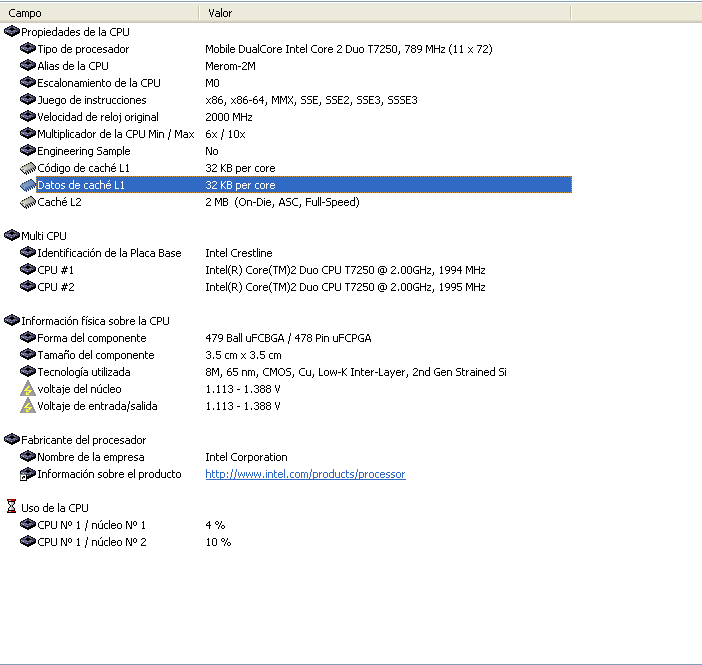Select the 'voltaje del núcleo' label
702x665 pixels.
[79, 389]
